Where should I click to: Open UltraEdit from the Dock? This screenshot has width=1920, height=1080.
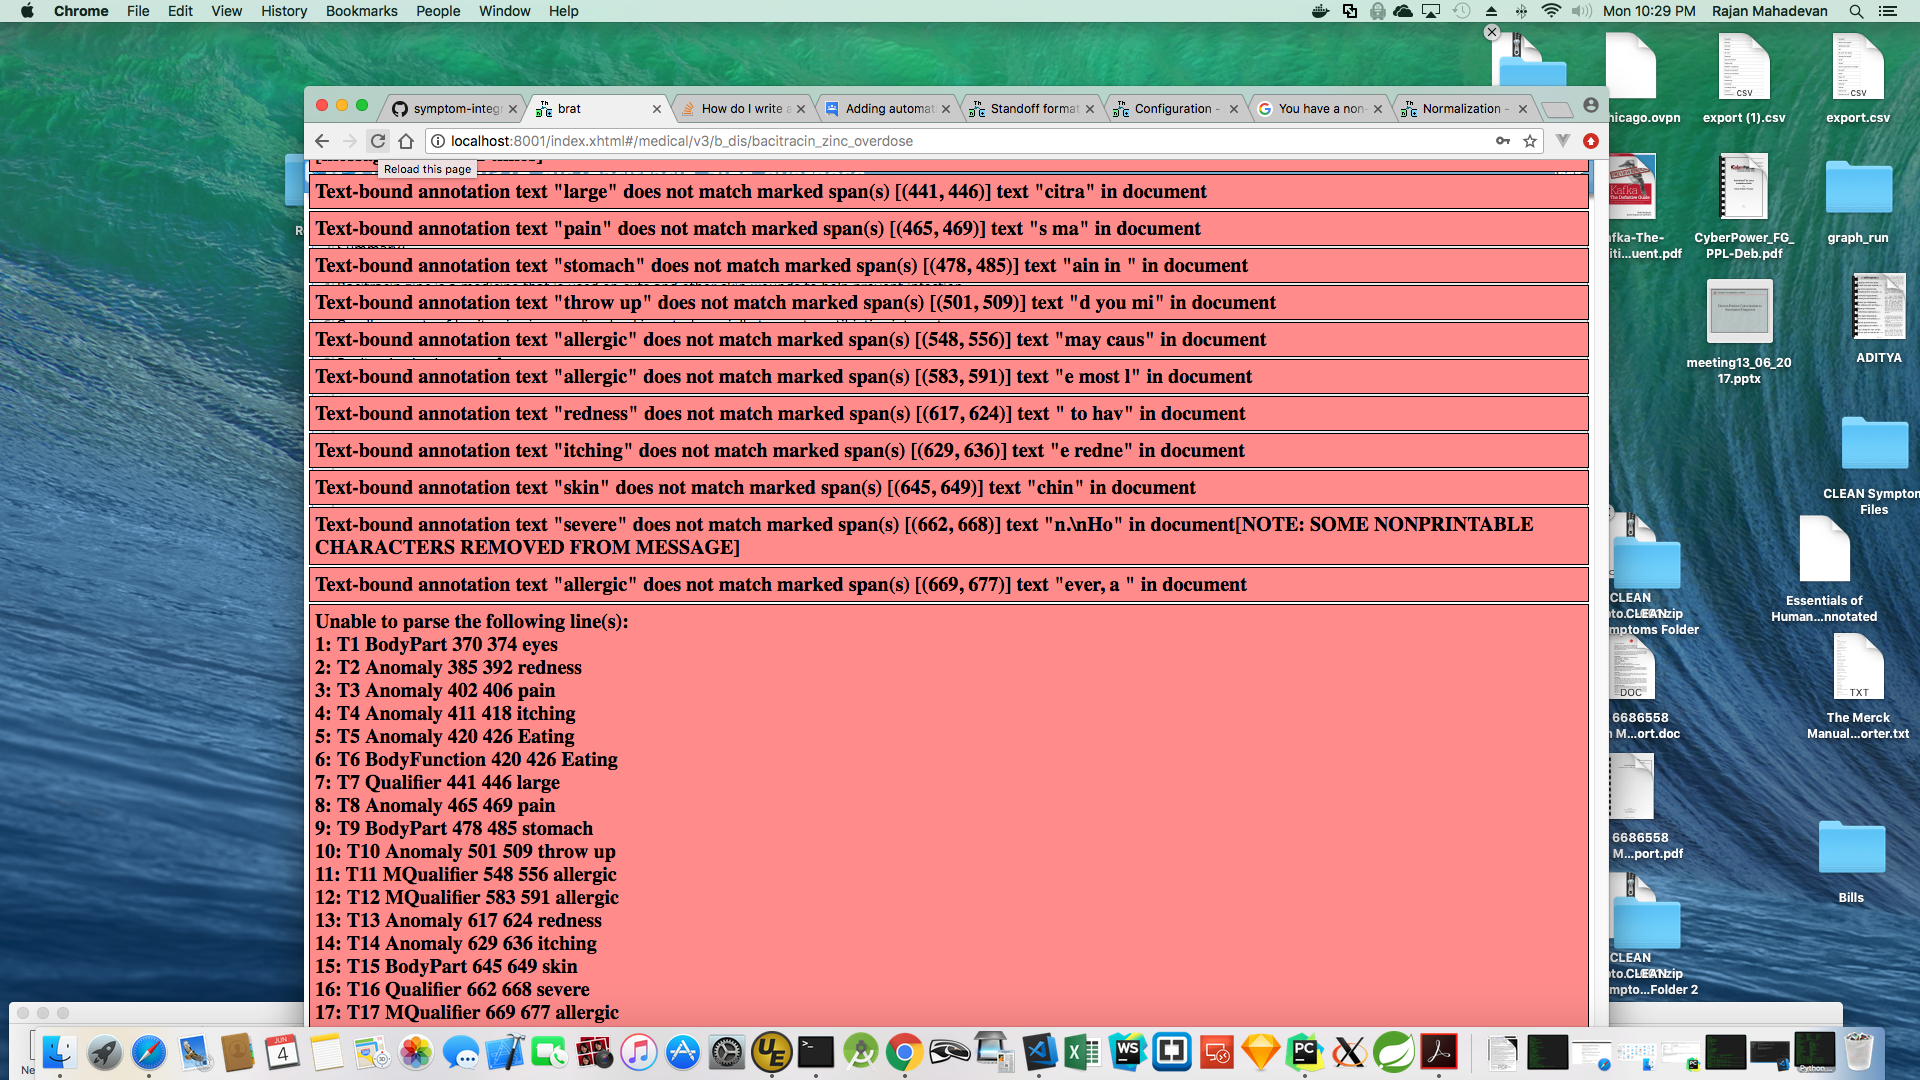point(772,1052)
